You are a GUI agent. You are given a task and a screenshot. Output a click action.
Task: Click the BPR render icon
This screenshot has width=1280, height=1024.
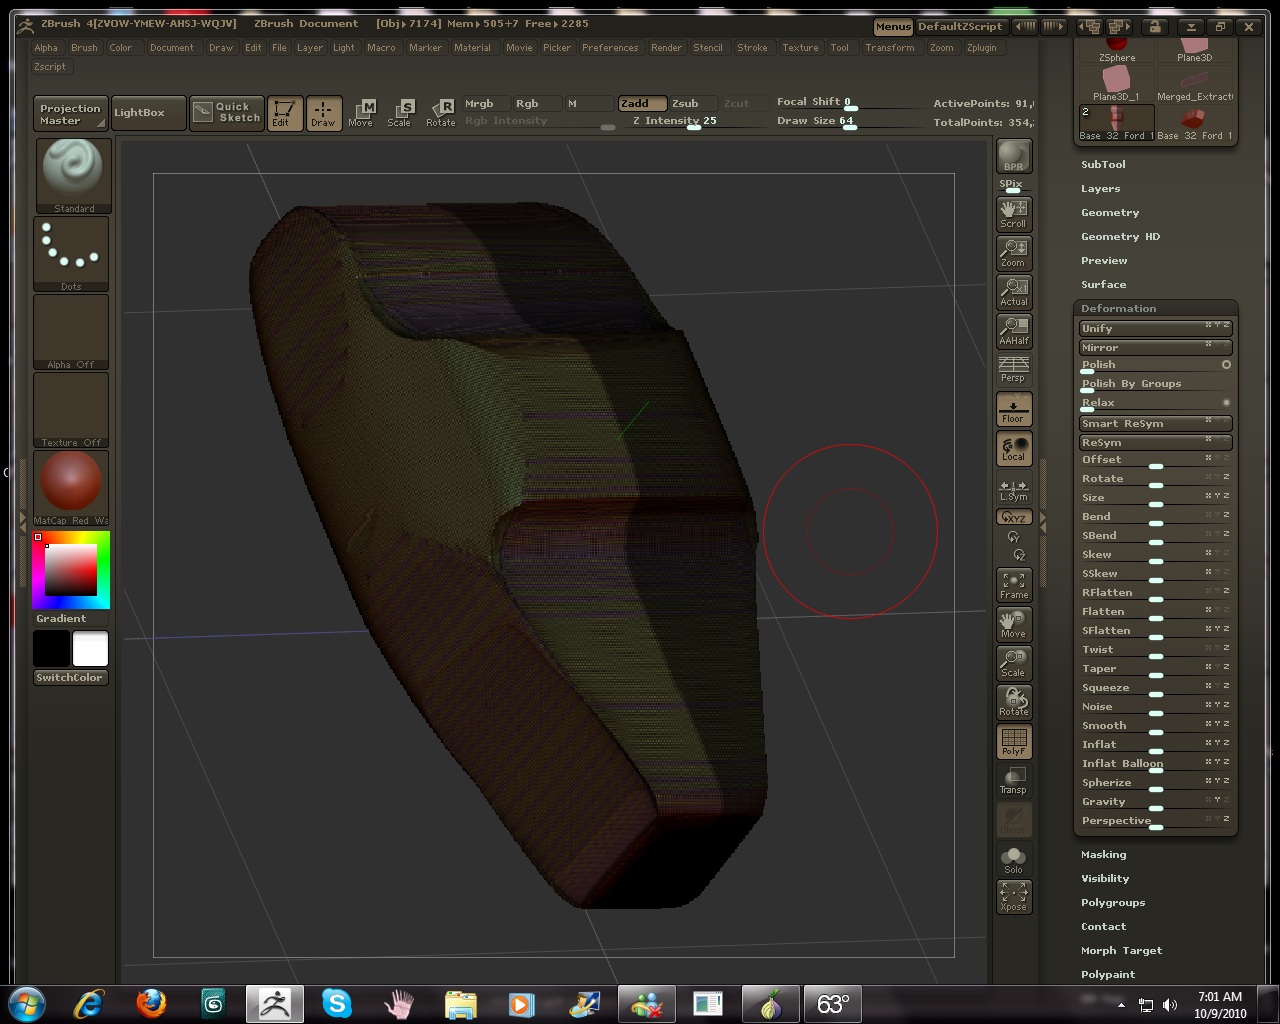1013,158
